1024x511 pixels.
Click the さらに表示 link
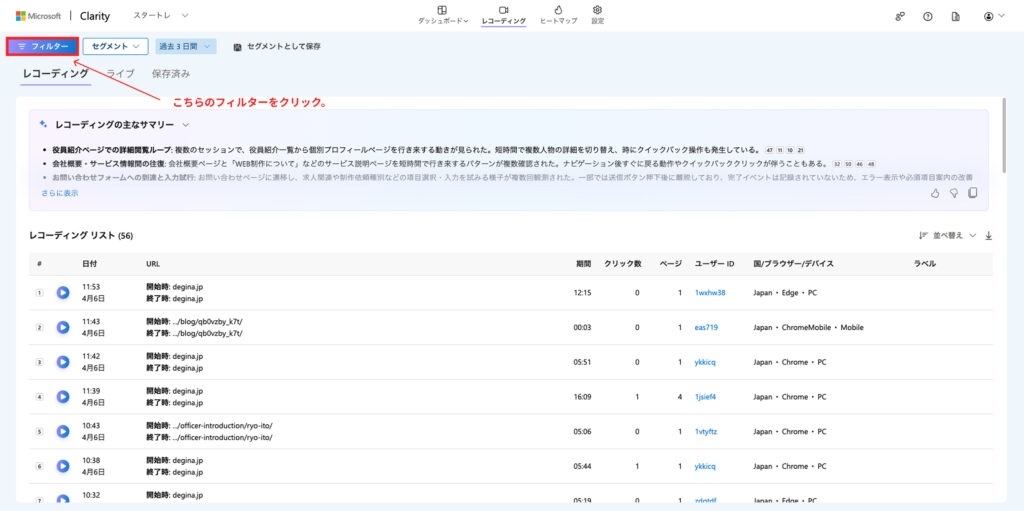59,193
